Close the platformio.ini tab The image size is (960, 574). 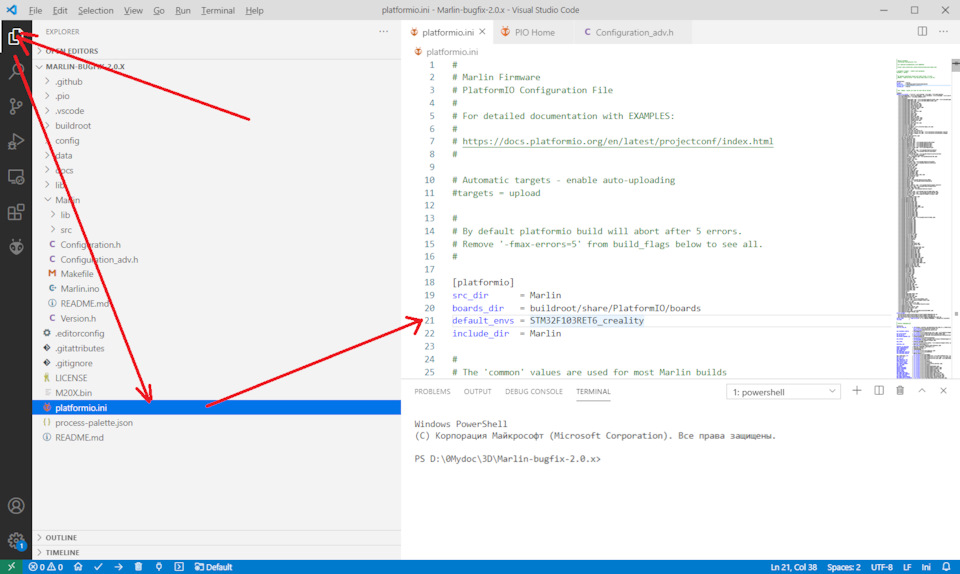(482, 32)
